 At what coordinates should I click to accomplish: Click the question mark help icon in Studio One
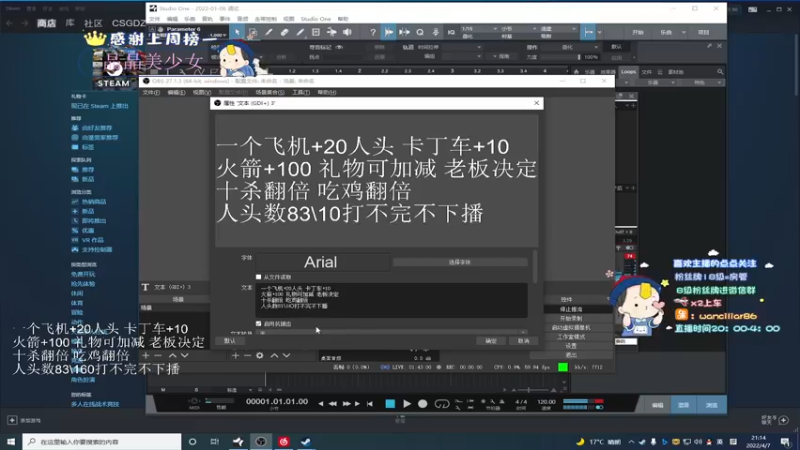(373, 32)
